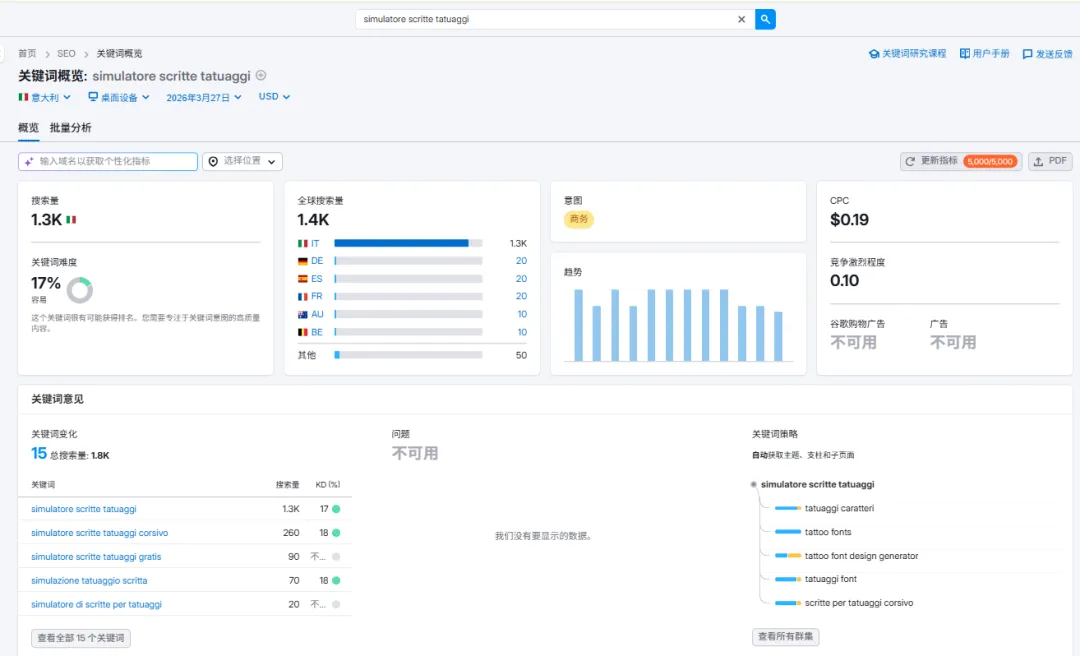Click 查看全部 15 个关键词 button
Viewport: 1080px width, 656px height.
click(81, 638)
